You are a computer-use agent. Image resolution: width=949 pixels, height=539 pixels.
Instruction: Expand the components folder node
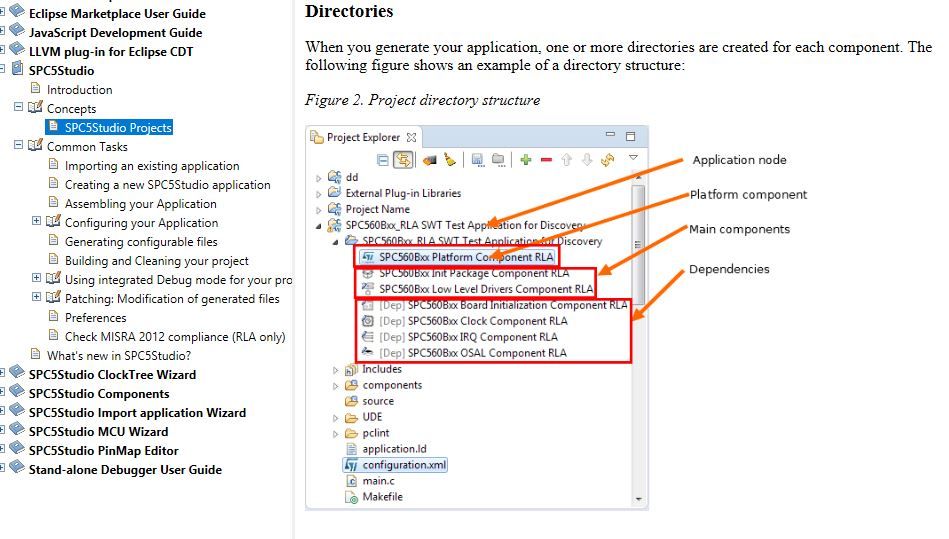click(x=335, y=386)
